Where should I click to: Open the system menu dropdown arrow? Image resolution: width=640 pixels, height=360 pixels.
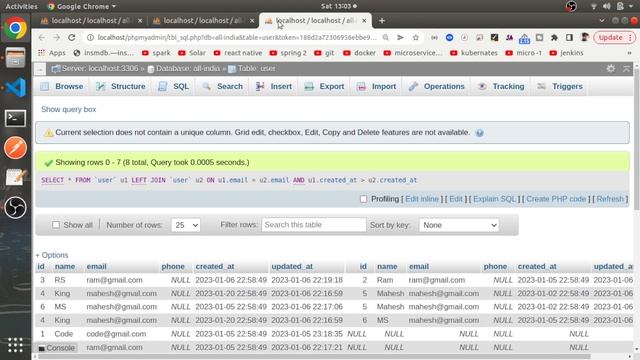(x=631, y=6)
